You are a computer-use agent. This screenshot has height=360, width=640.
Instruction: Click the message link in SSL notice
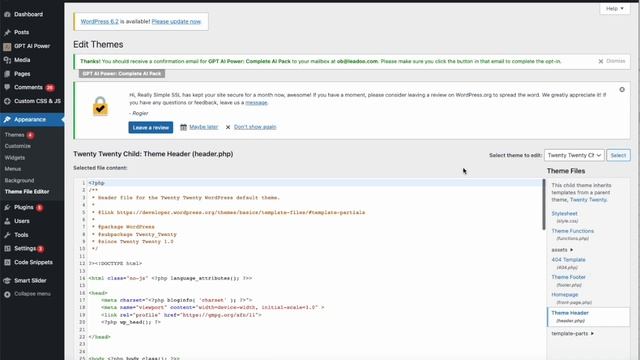click(256, 103)
